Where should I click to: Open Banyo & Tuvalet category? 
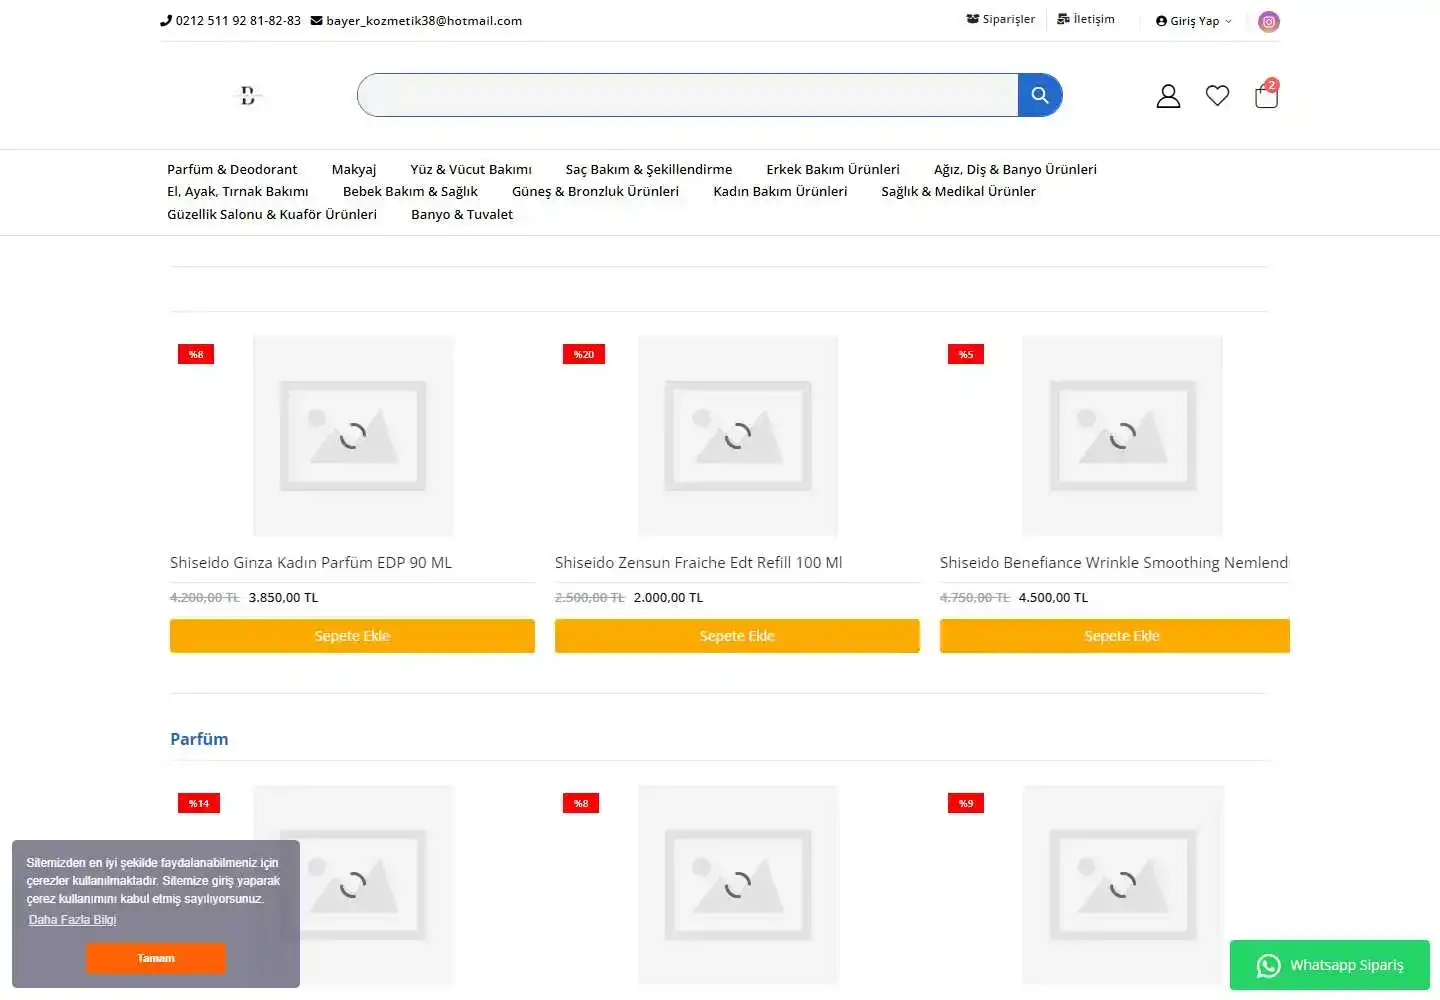[x=462, y=214]
